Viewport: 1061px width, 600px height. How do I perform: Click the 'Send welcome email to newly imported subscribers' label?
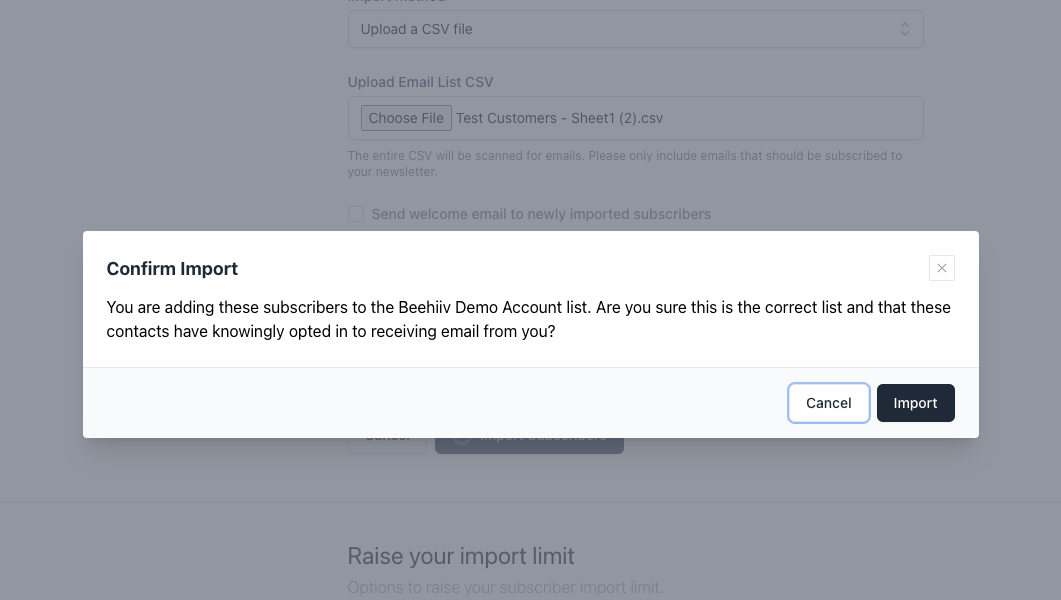(x=541, y=214)
